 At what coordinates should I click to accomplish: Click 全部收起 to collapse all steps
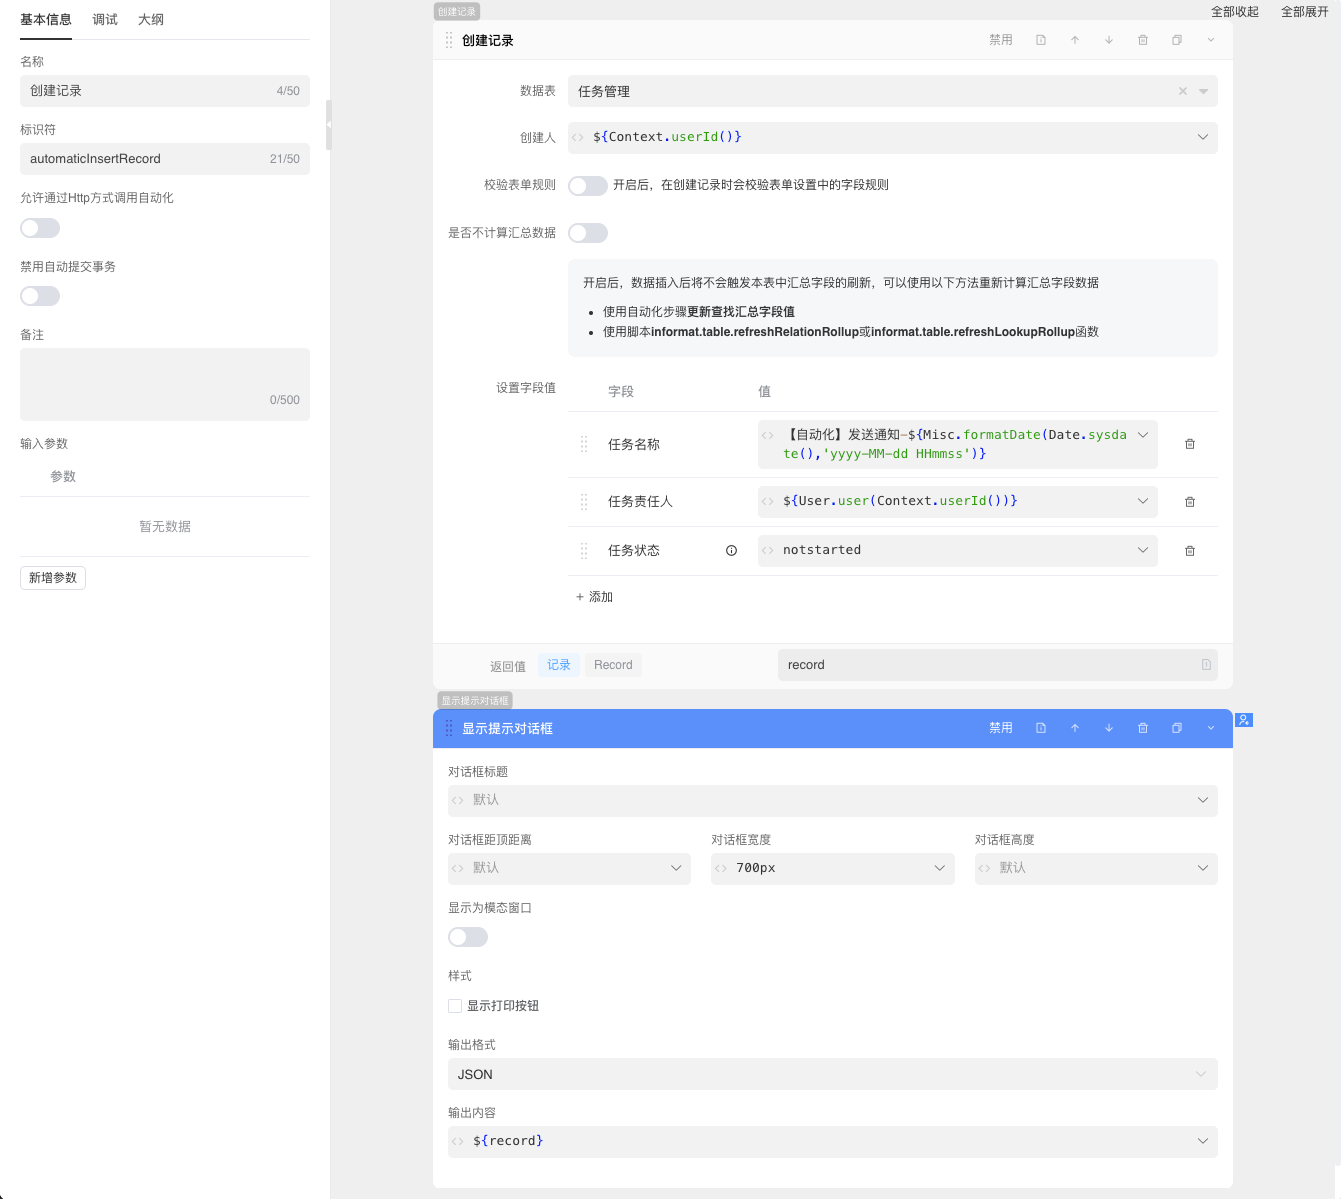[x=1235, y=12]
